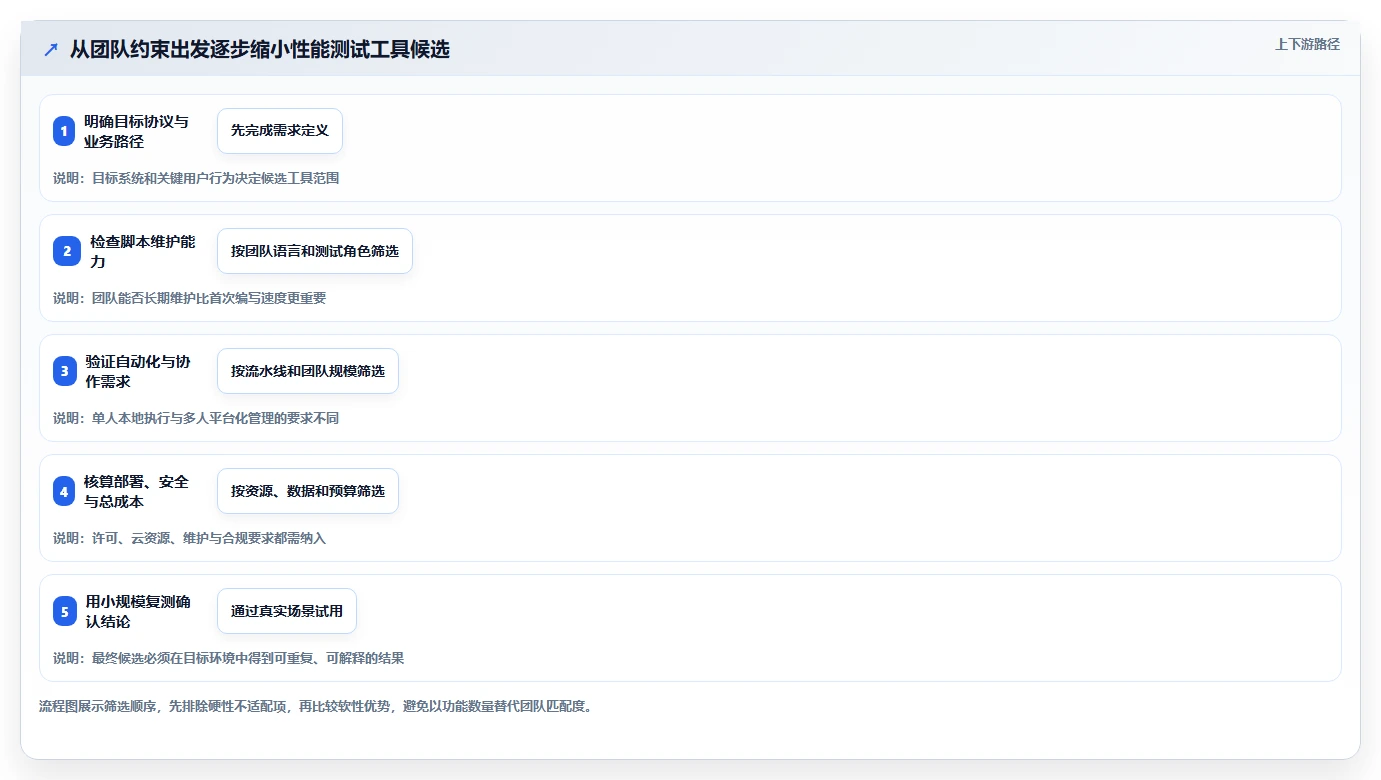Click step heading 核算部署、安全与总成本
1381x780 pixels.
pyautogui.click(x=136, y=491)
